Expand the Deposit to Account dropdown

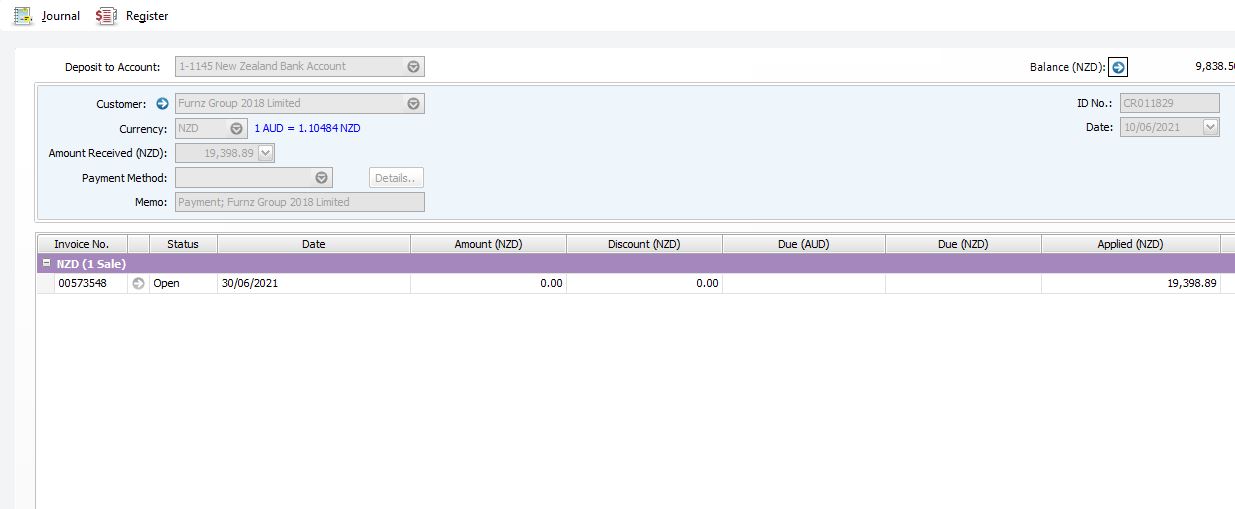click(414, 67)
